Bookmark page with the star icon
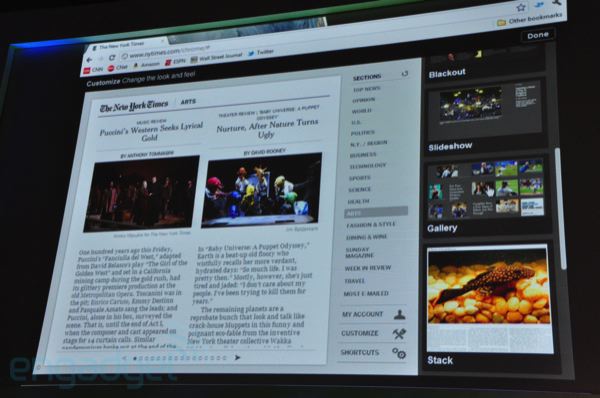Screen dimensions: 600x398 [x=521, y=7]
